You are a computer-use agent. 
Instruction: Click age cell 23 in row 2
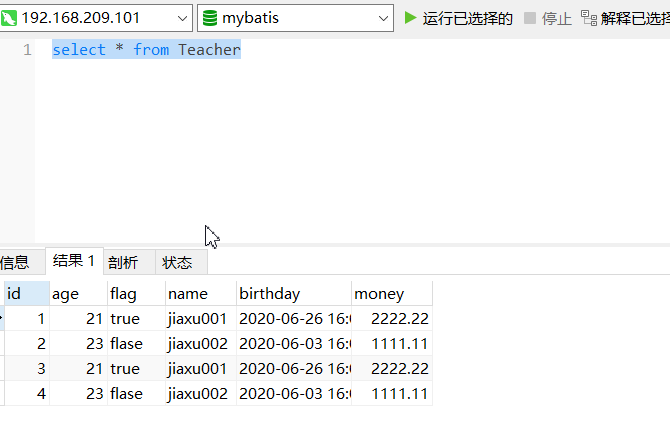point(79,343)
